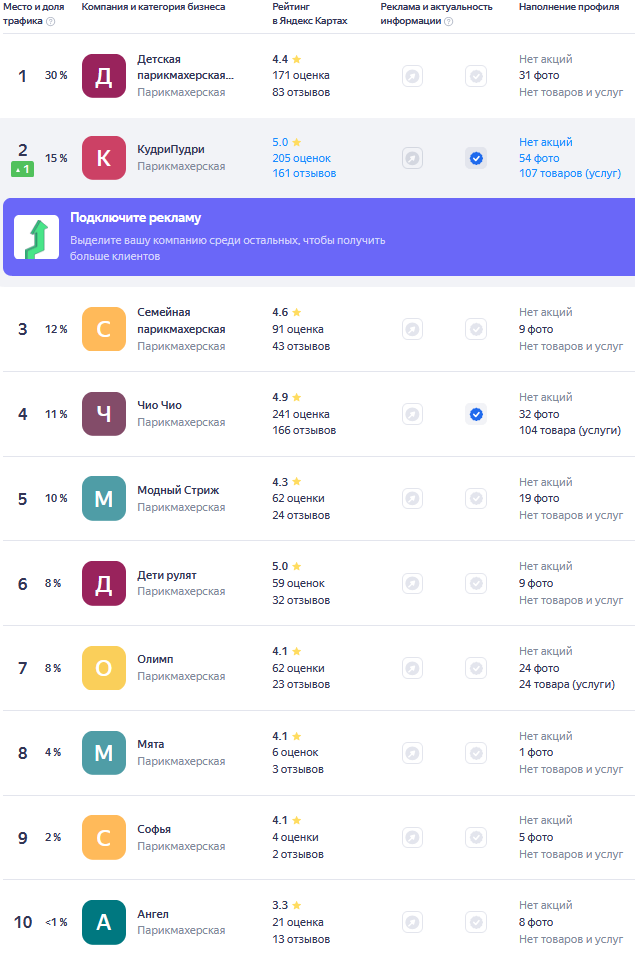Open the '205 оценок' link for КудриПудри

[301, 158]
